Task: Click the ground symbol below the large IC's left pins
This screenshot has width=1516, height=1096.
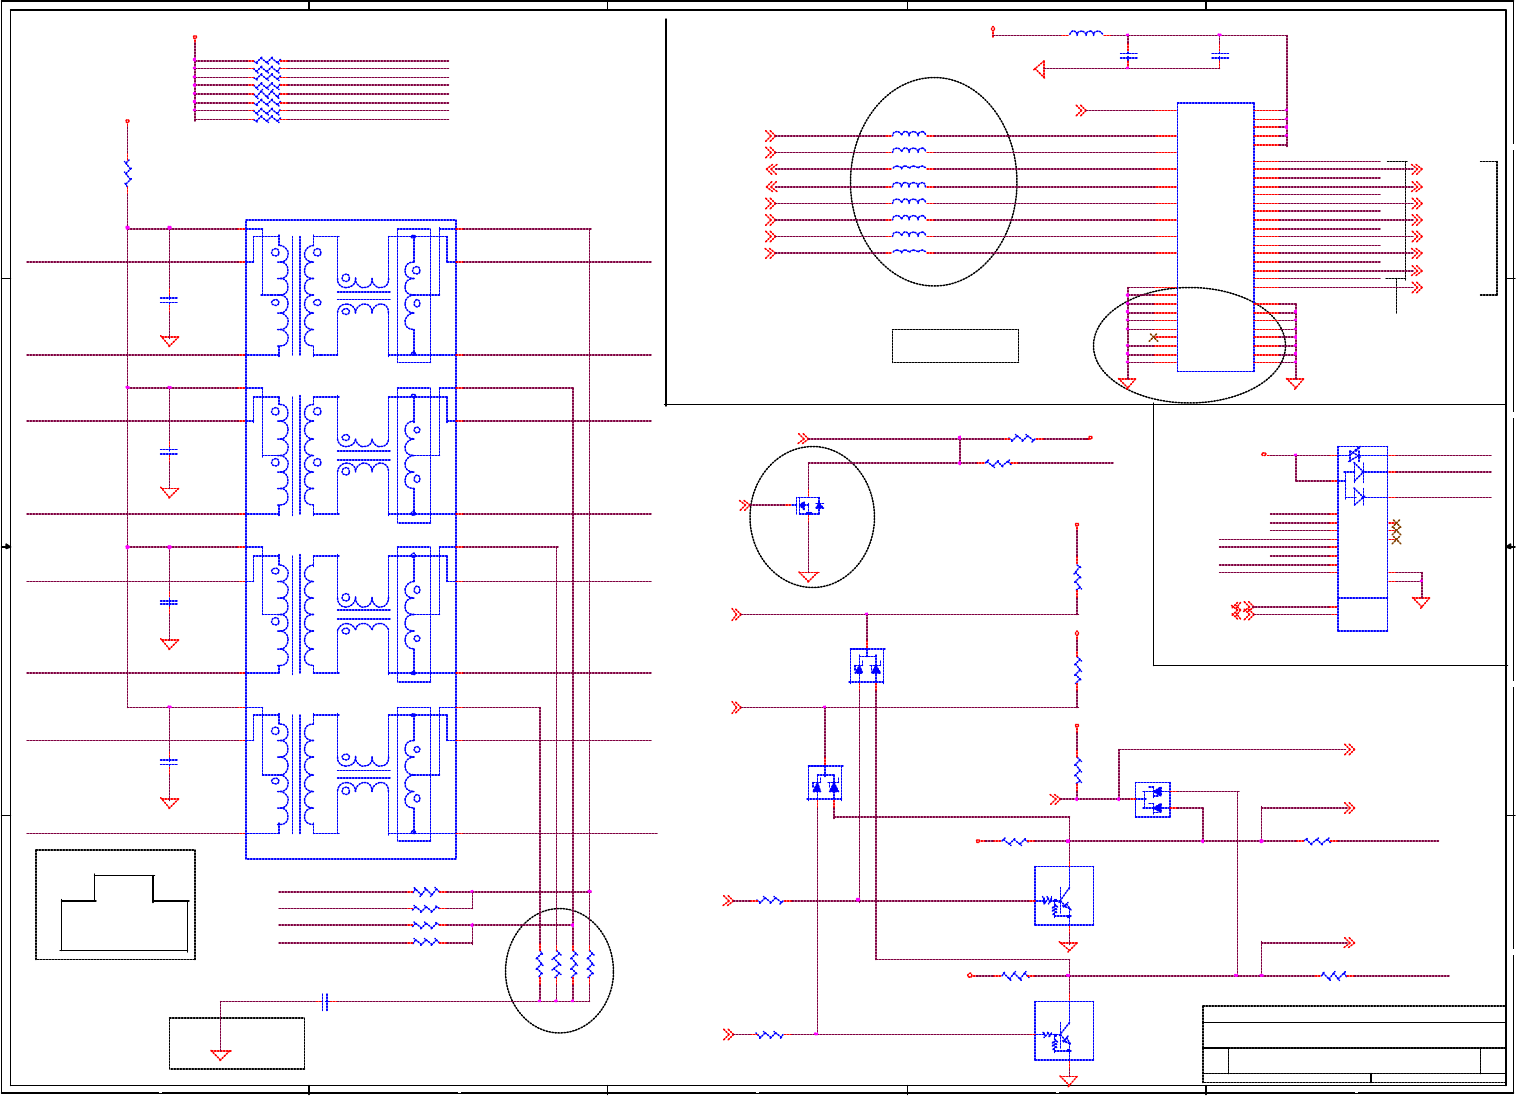Action: 1127,384
